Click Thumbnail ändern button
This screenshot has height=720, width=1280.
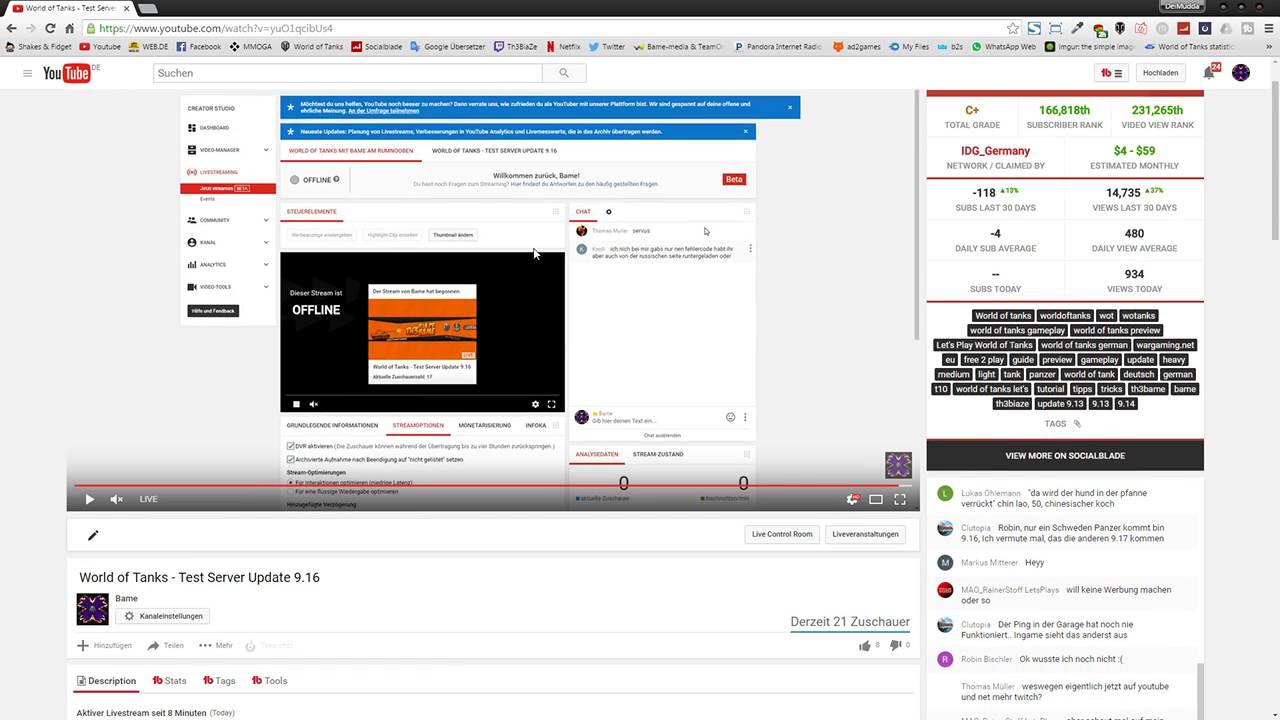coord(453,235)
